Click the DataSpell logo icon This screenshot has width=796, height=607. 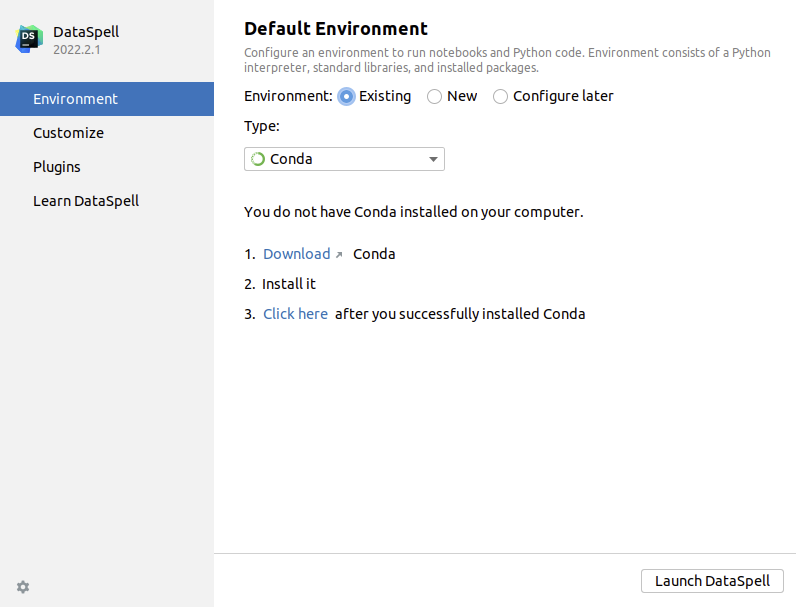(x=30, y=39)
